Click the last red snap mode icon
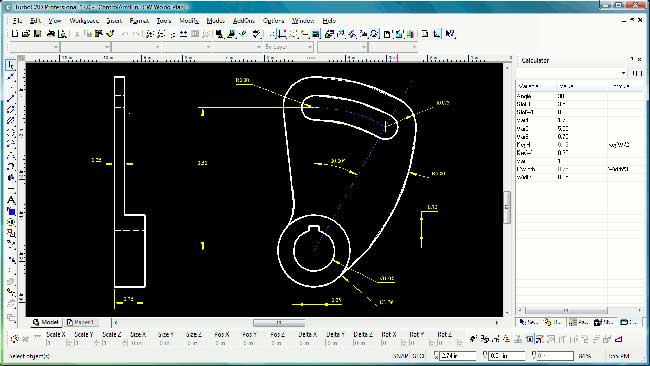650x366 pixels. point(618,339)
